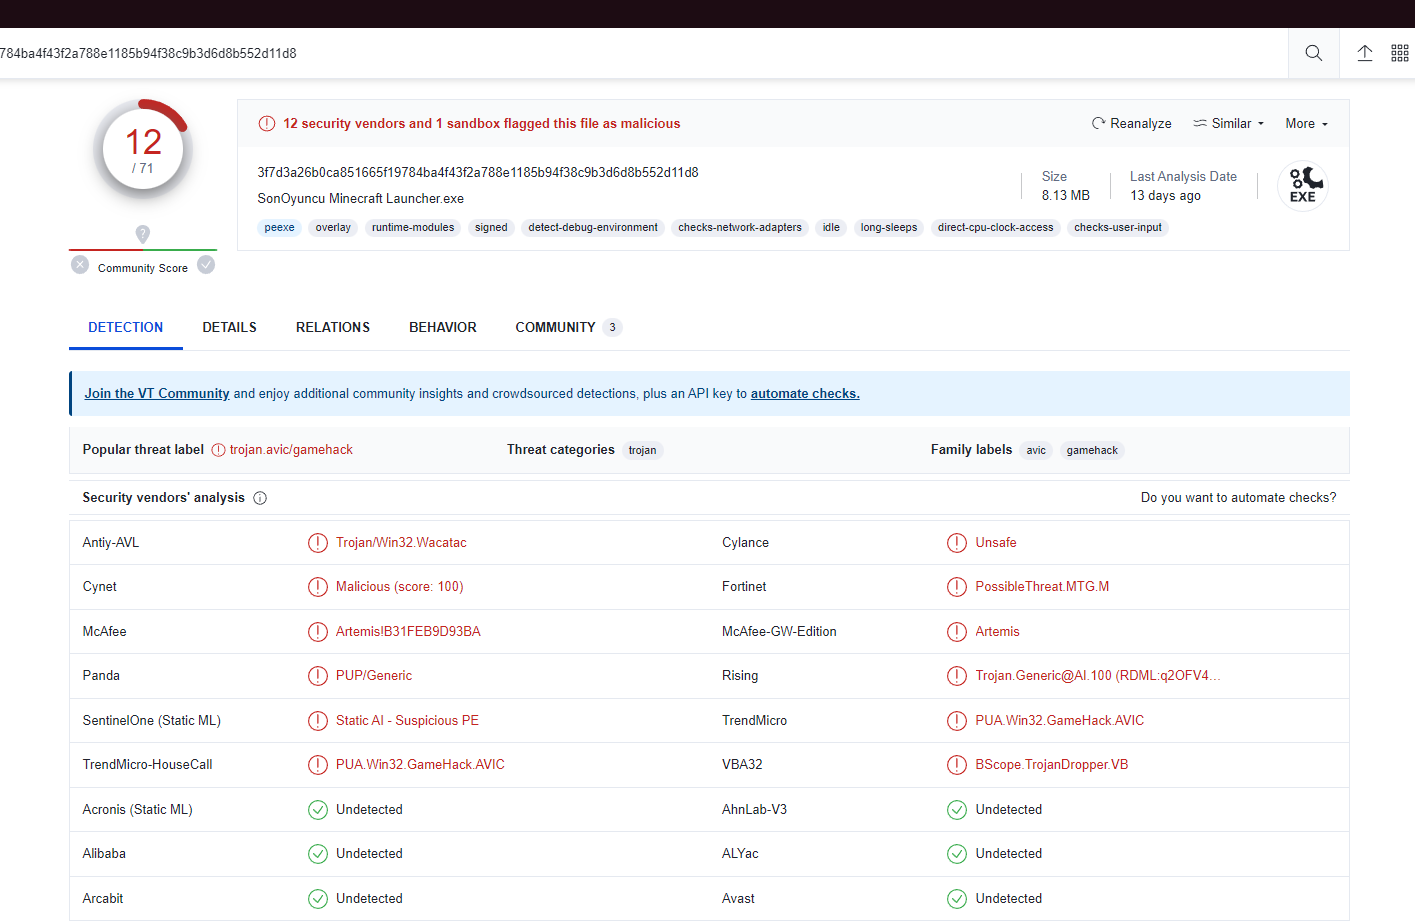
Task: Click the Alibaba undetected check icon
Action: [318, 854]
